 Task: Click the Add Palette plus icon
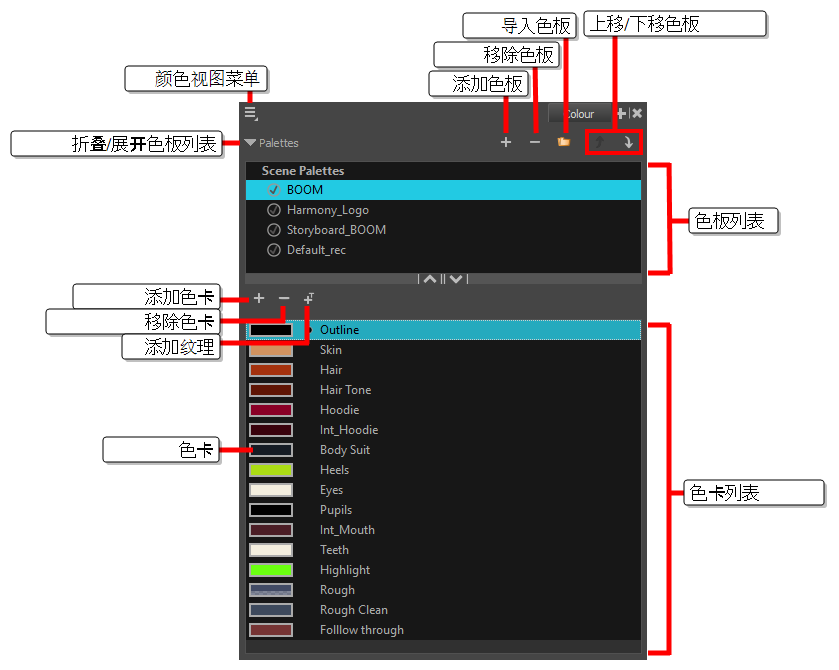point(506,142)
